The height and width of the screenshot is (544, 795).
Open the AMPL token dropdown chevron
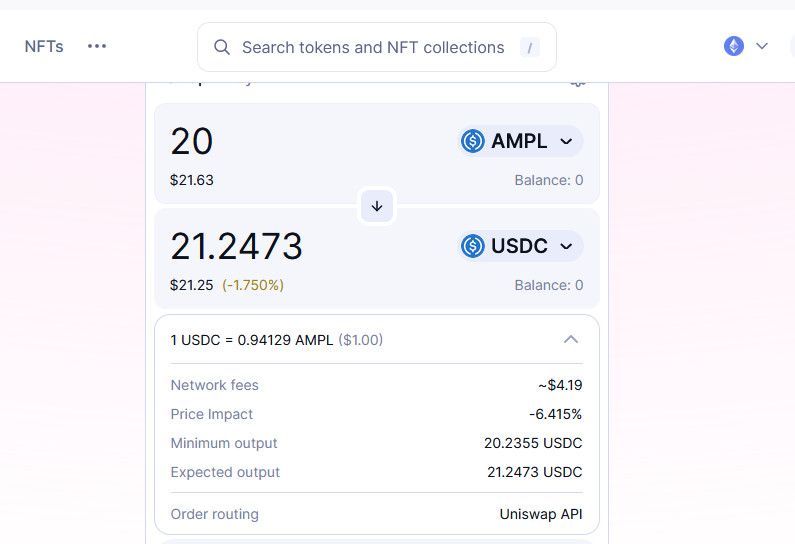click(566, 141)
